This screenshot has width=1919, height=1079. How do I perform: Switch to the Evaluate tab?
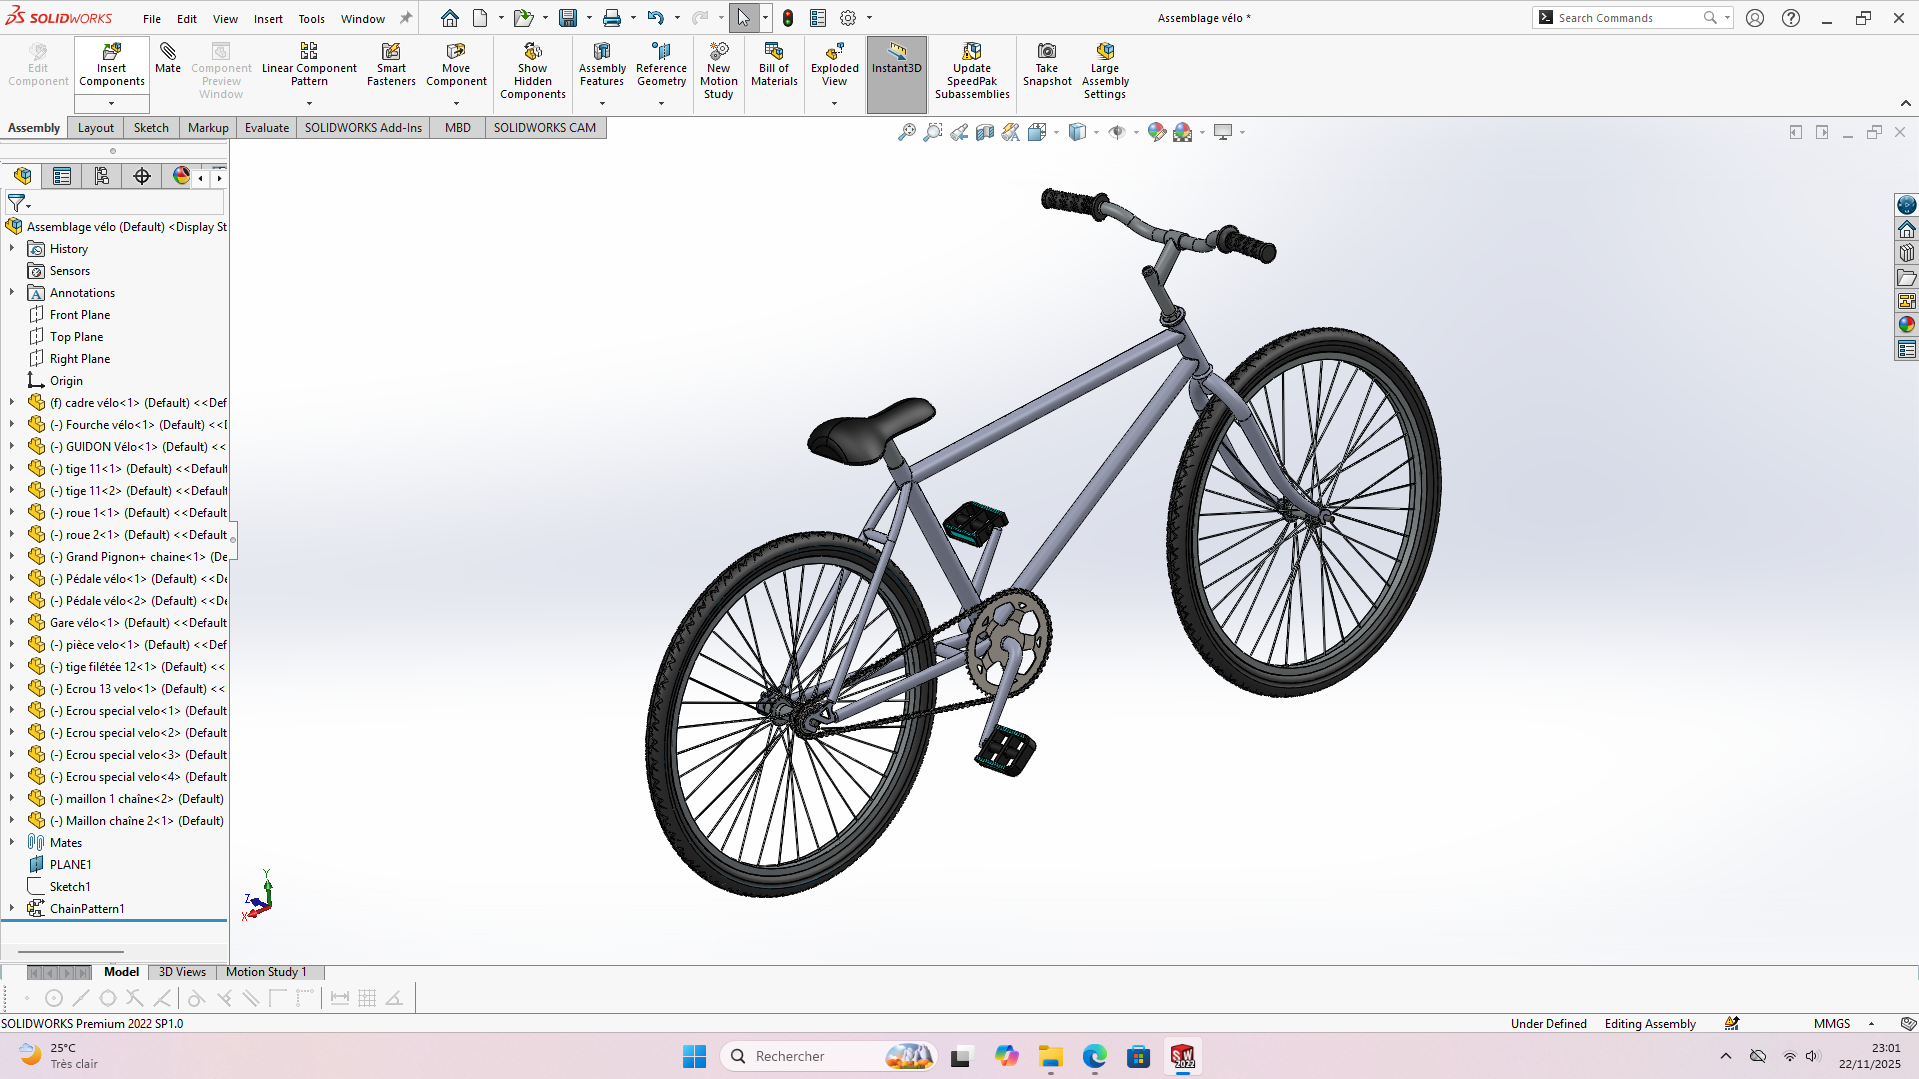coord(267,127)
